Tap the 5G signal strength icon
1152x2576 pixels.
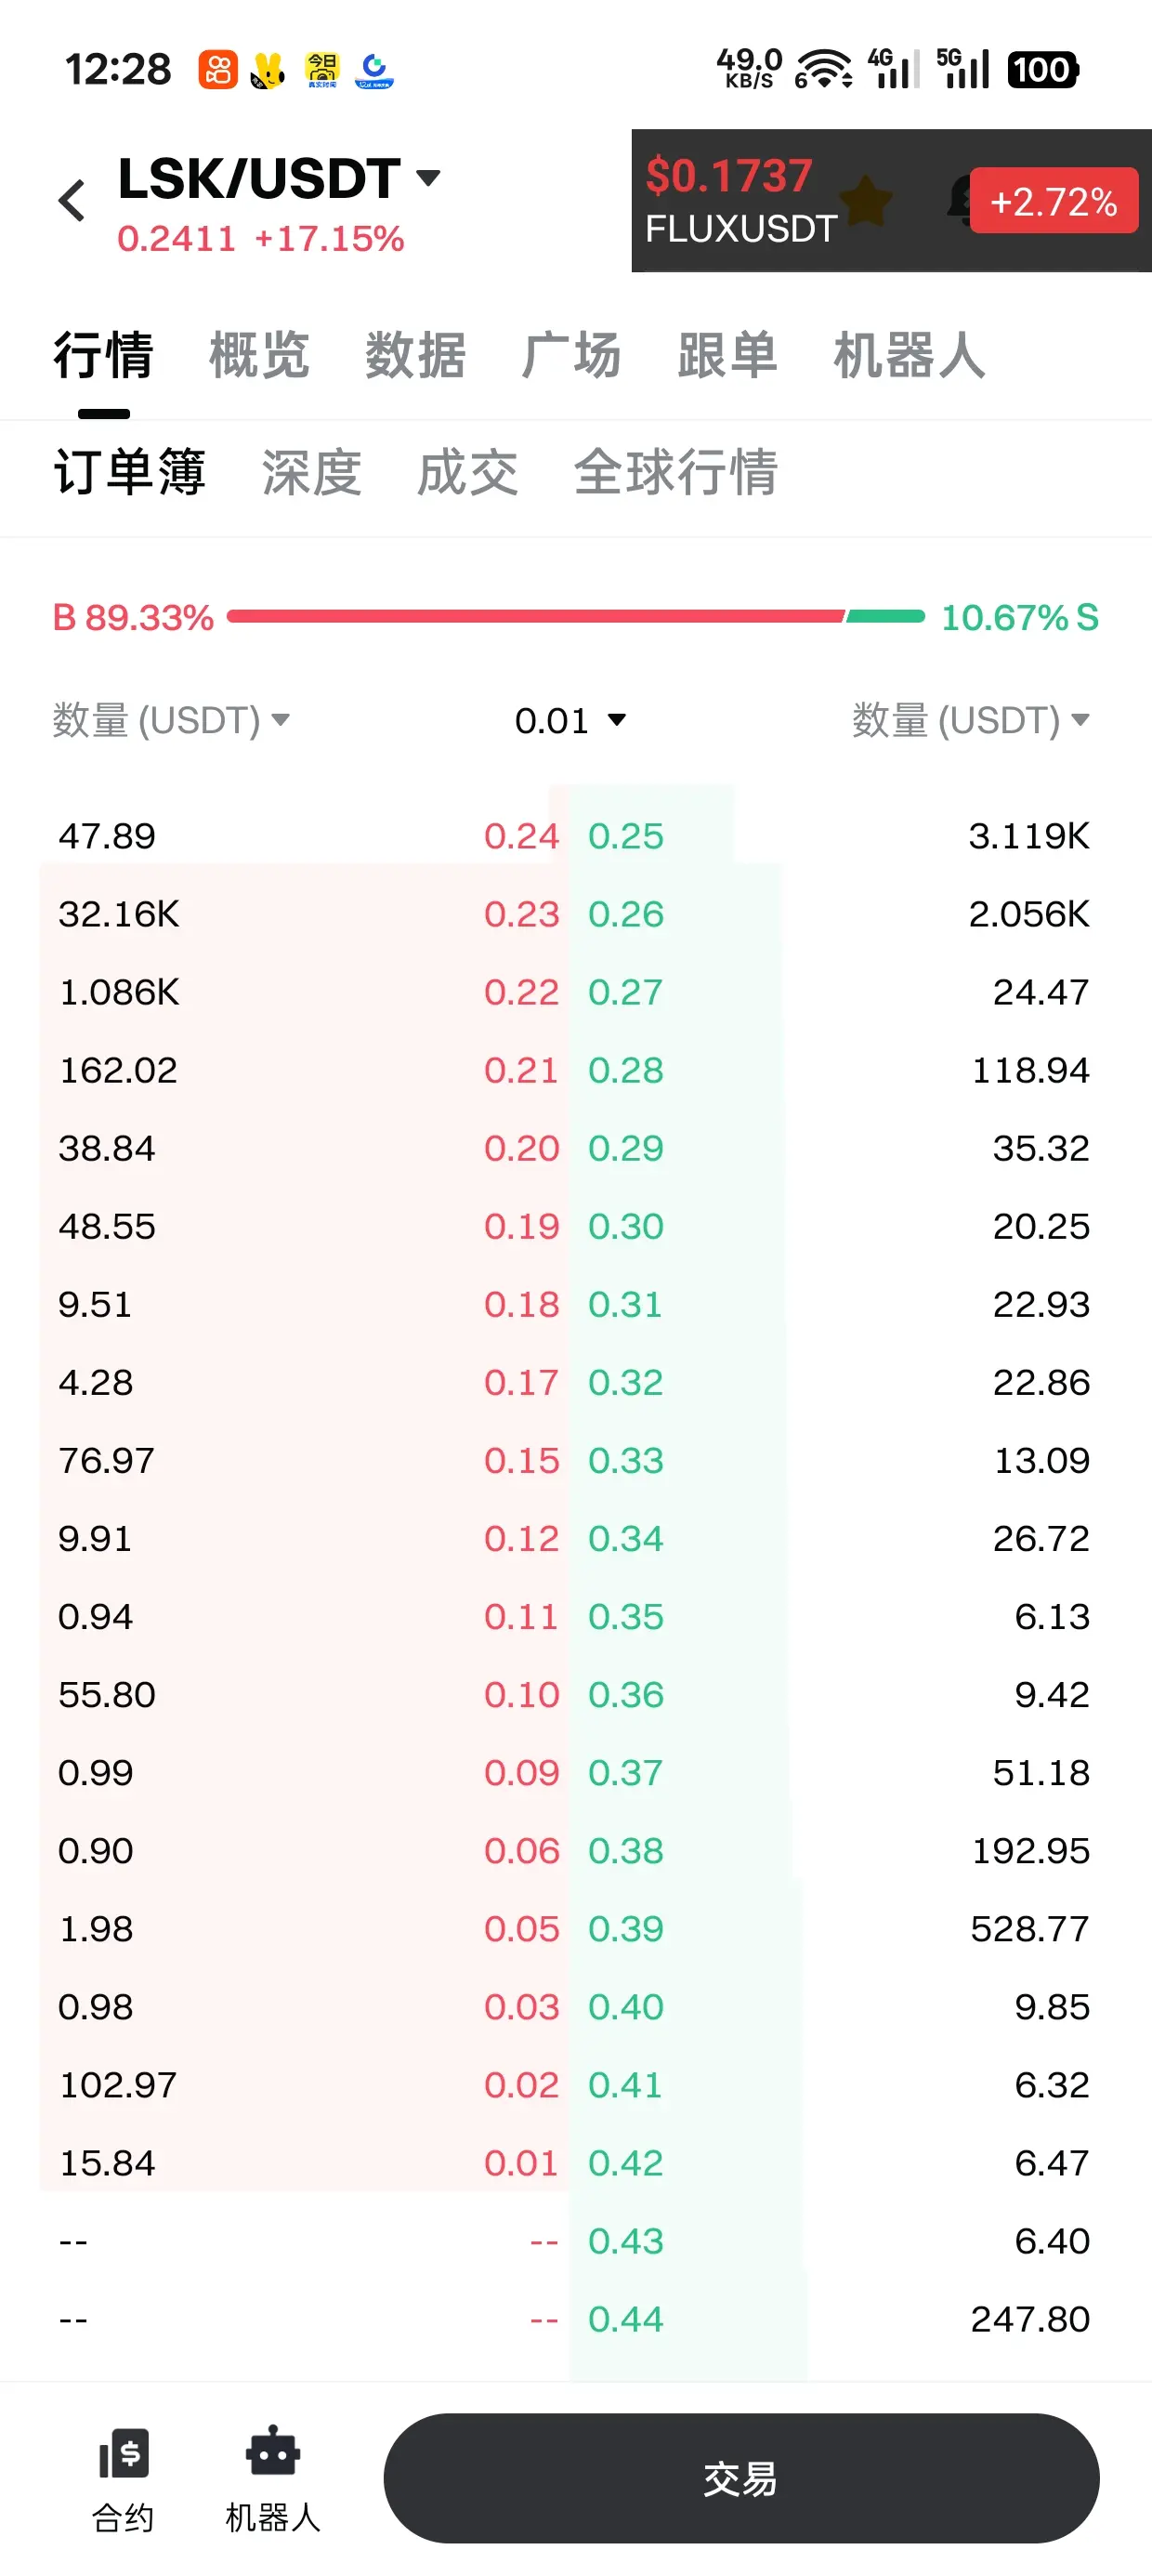[962, 69]
